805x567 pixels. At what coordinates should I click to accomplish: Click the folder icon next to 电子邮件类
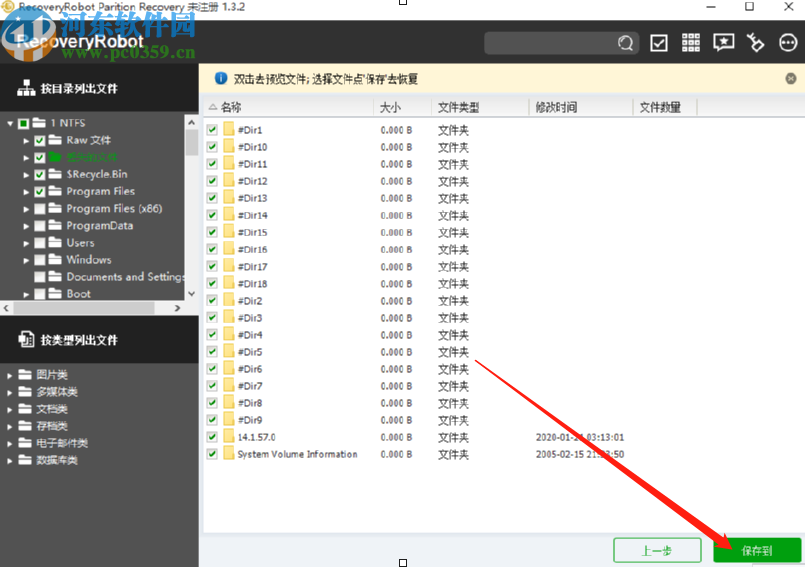25,442
